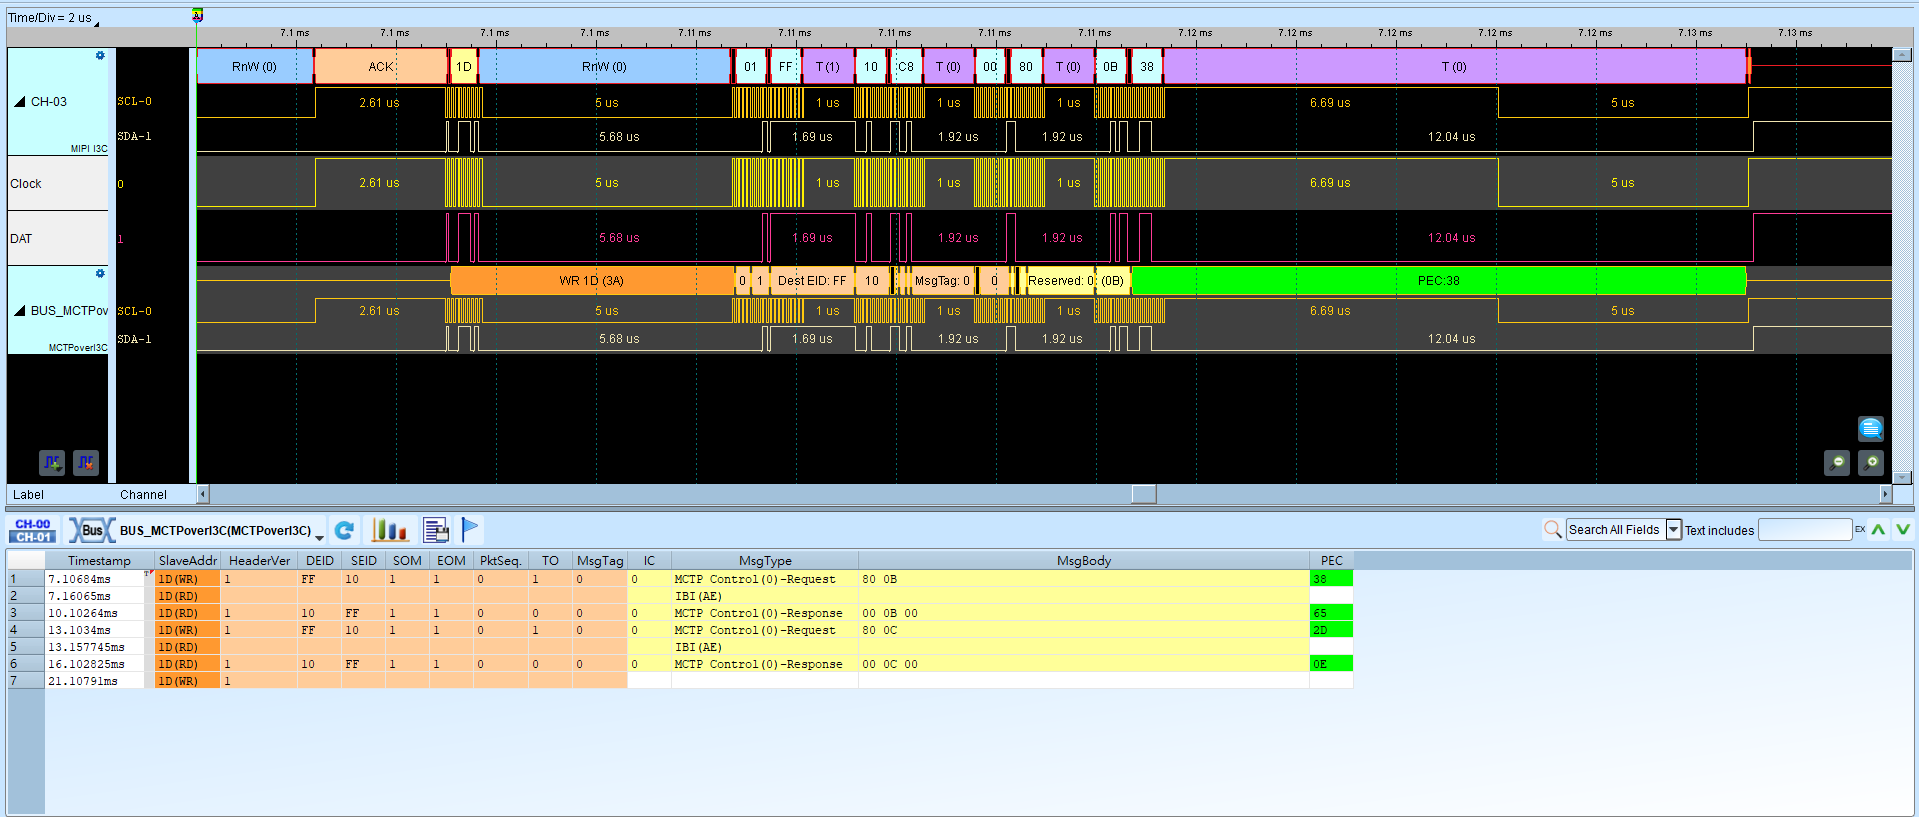Refresh the bus decode table
This screenshot has width=1919, height=817.
pos(344,530)
